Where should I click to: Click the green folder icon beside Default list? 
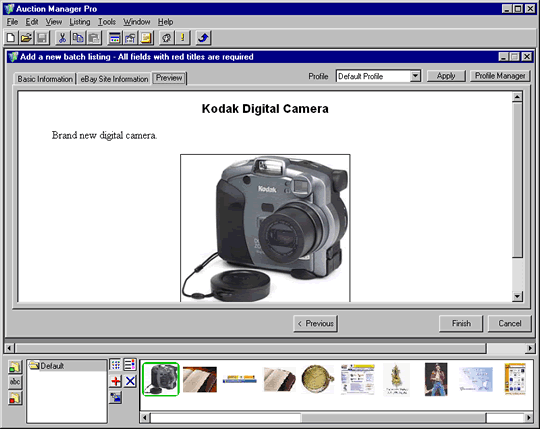[15, 367]
